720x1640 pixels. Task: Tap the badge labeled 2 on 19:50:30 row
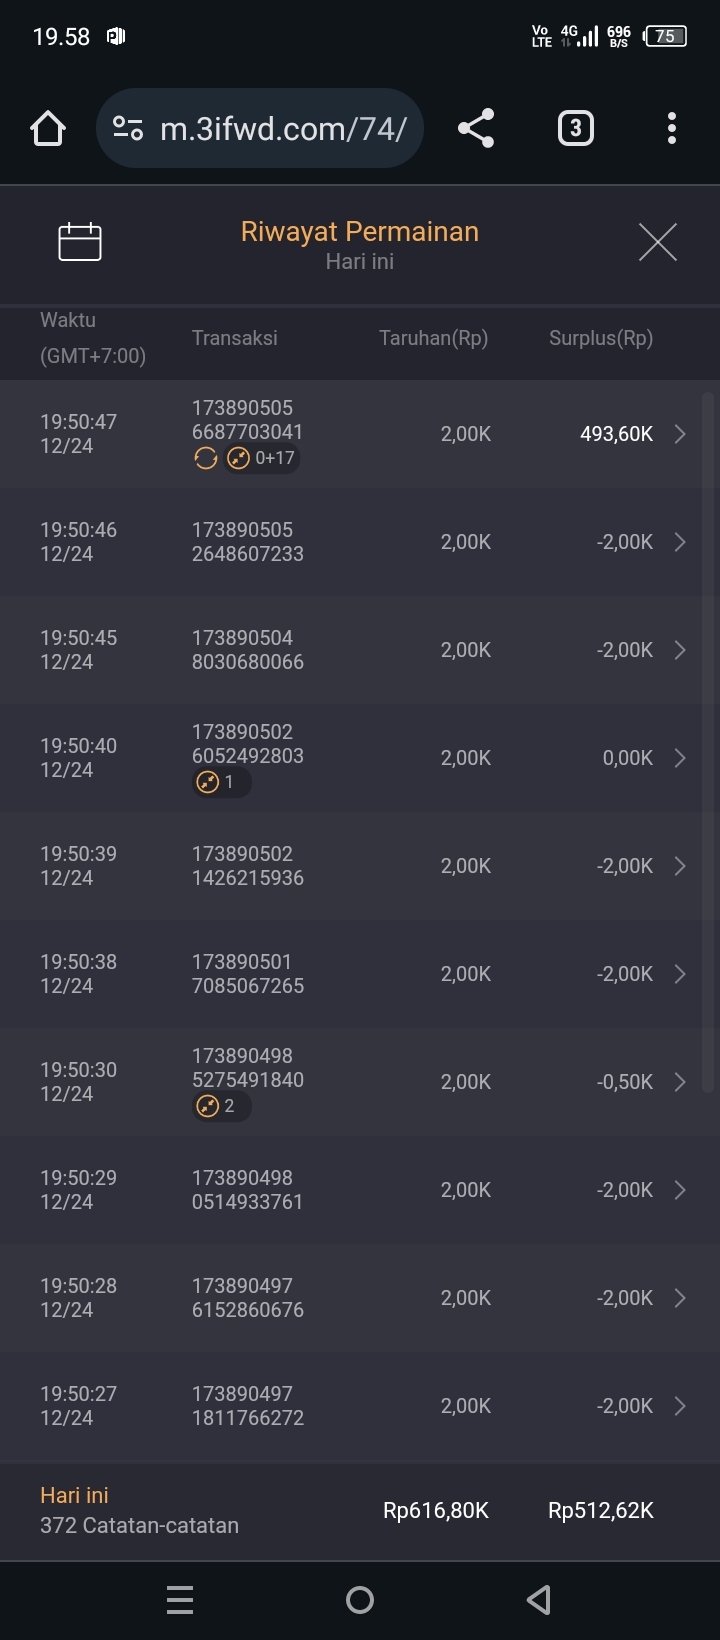221,1106
